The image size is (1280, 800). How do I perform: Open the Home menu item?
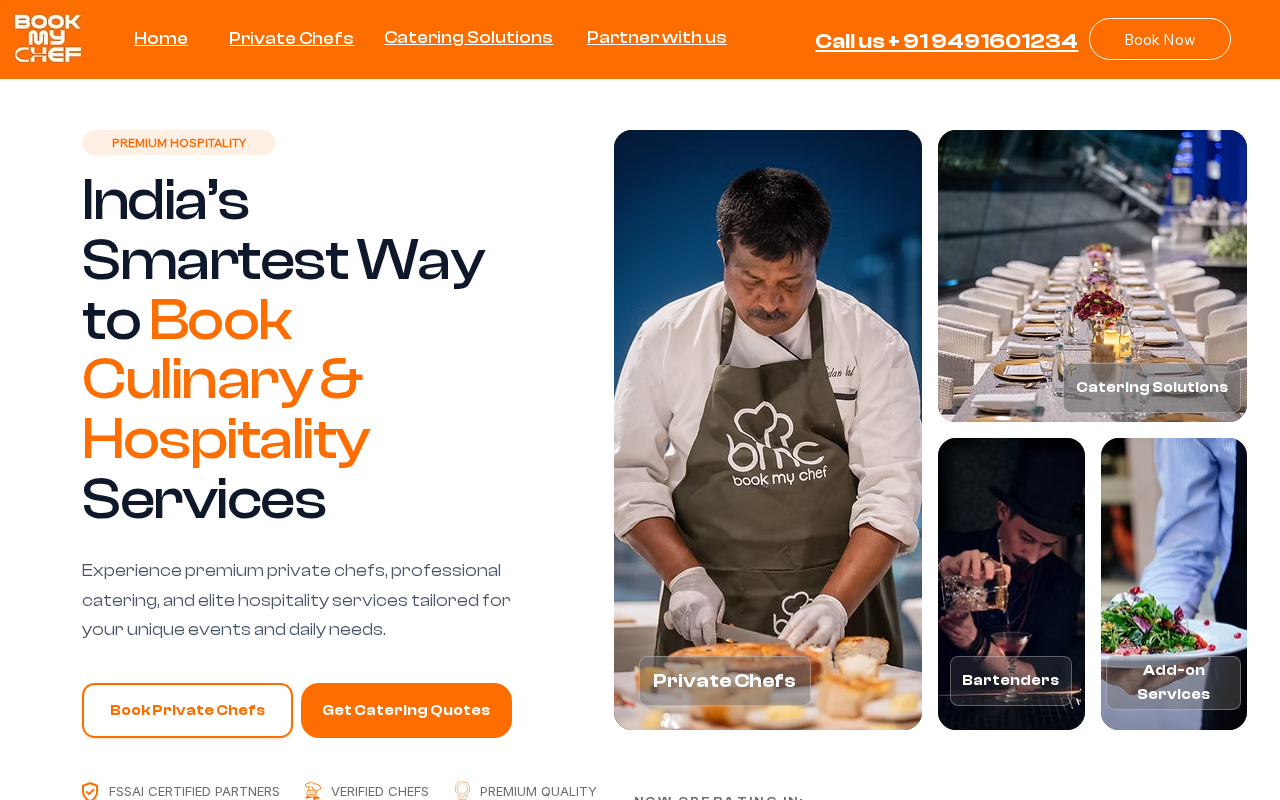coord(161,39)
